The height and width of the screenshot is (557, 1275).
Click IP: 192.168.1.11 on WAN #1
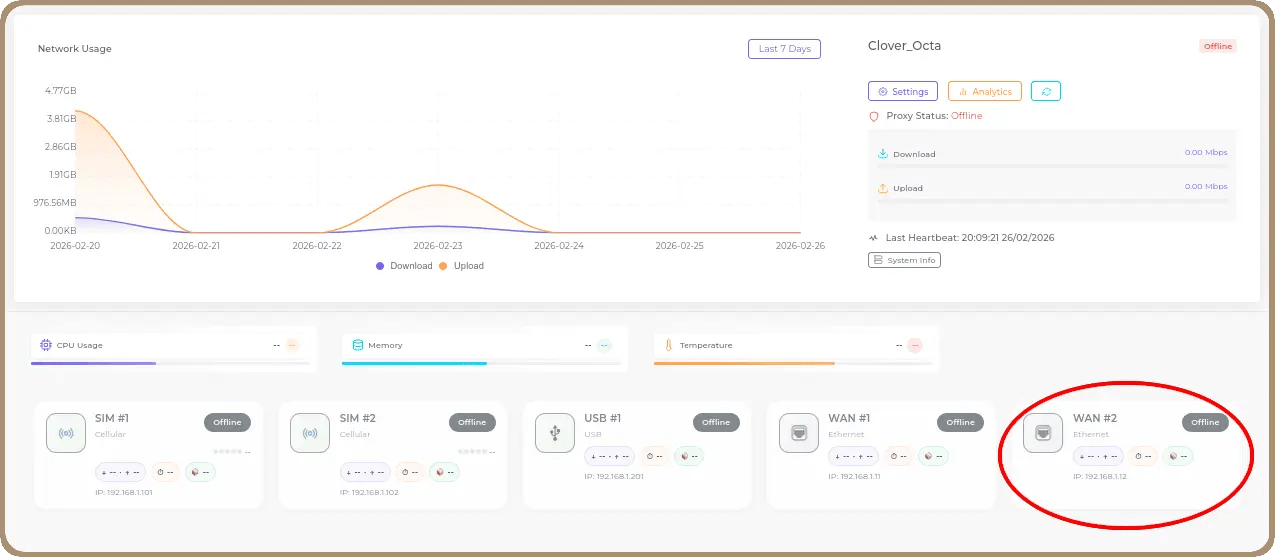pyautogui.click(x=855, y=477)
